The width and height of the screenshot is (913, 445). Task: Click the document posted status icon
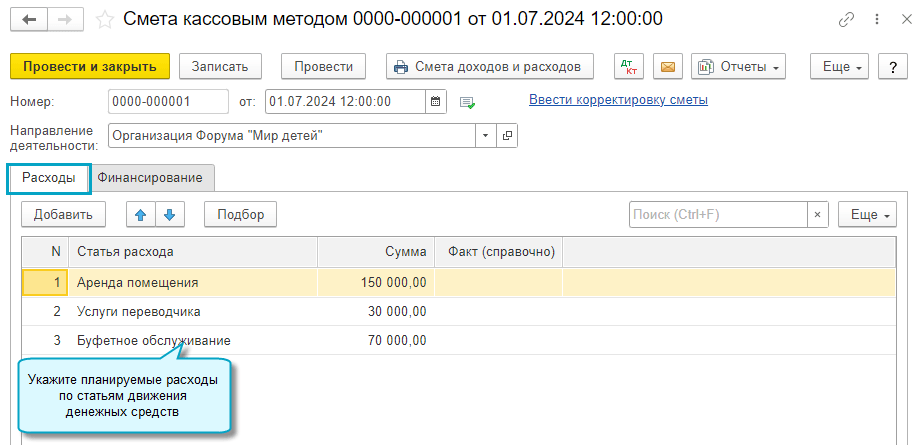[467, 102]
